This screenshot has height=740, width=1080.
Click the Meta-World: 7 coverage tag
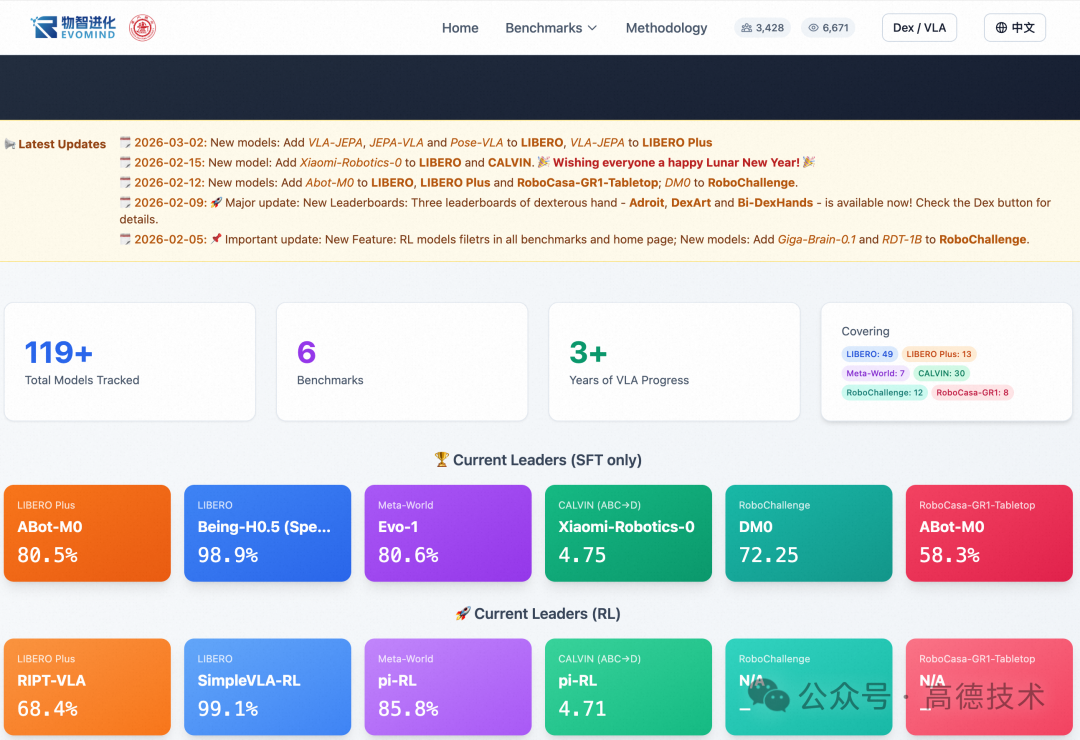(x=875, y=373)
